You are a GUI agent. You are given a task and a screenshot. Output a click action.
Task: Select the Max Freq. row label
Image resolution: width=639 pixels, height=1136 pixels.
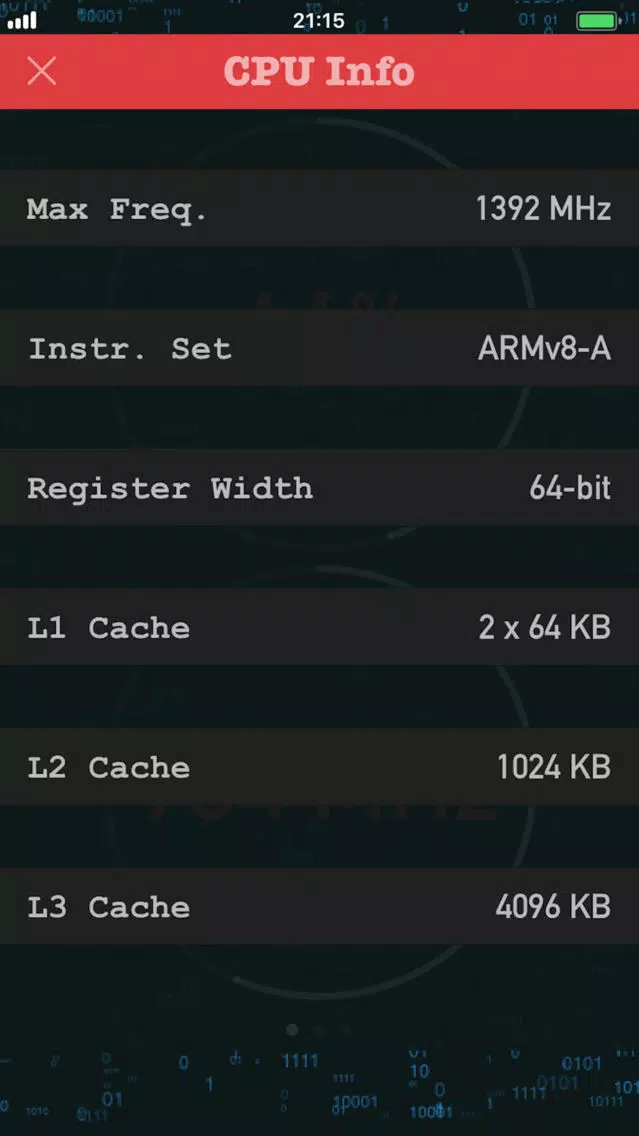[x=117, y=210]
